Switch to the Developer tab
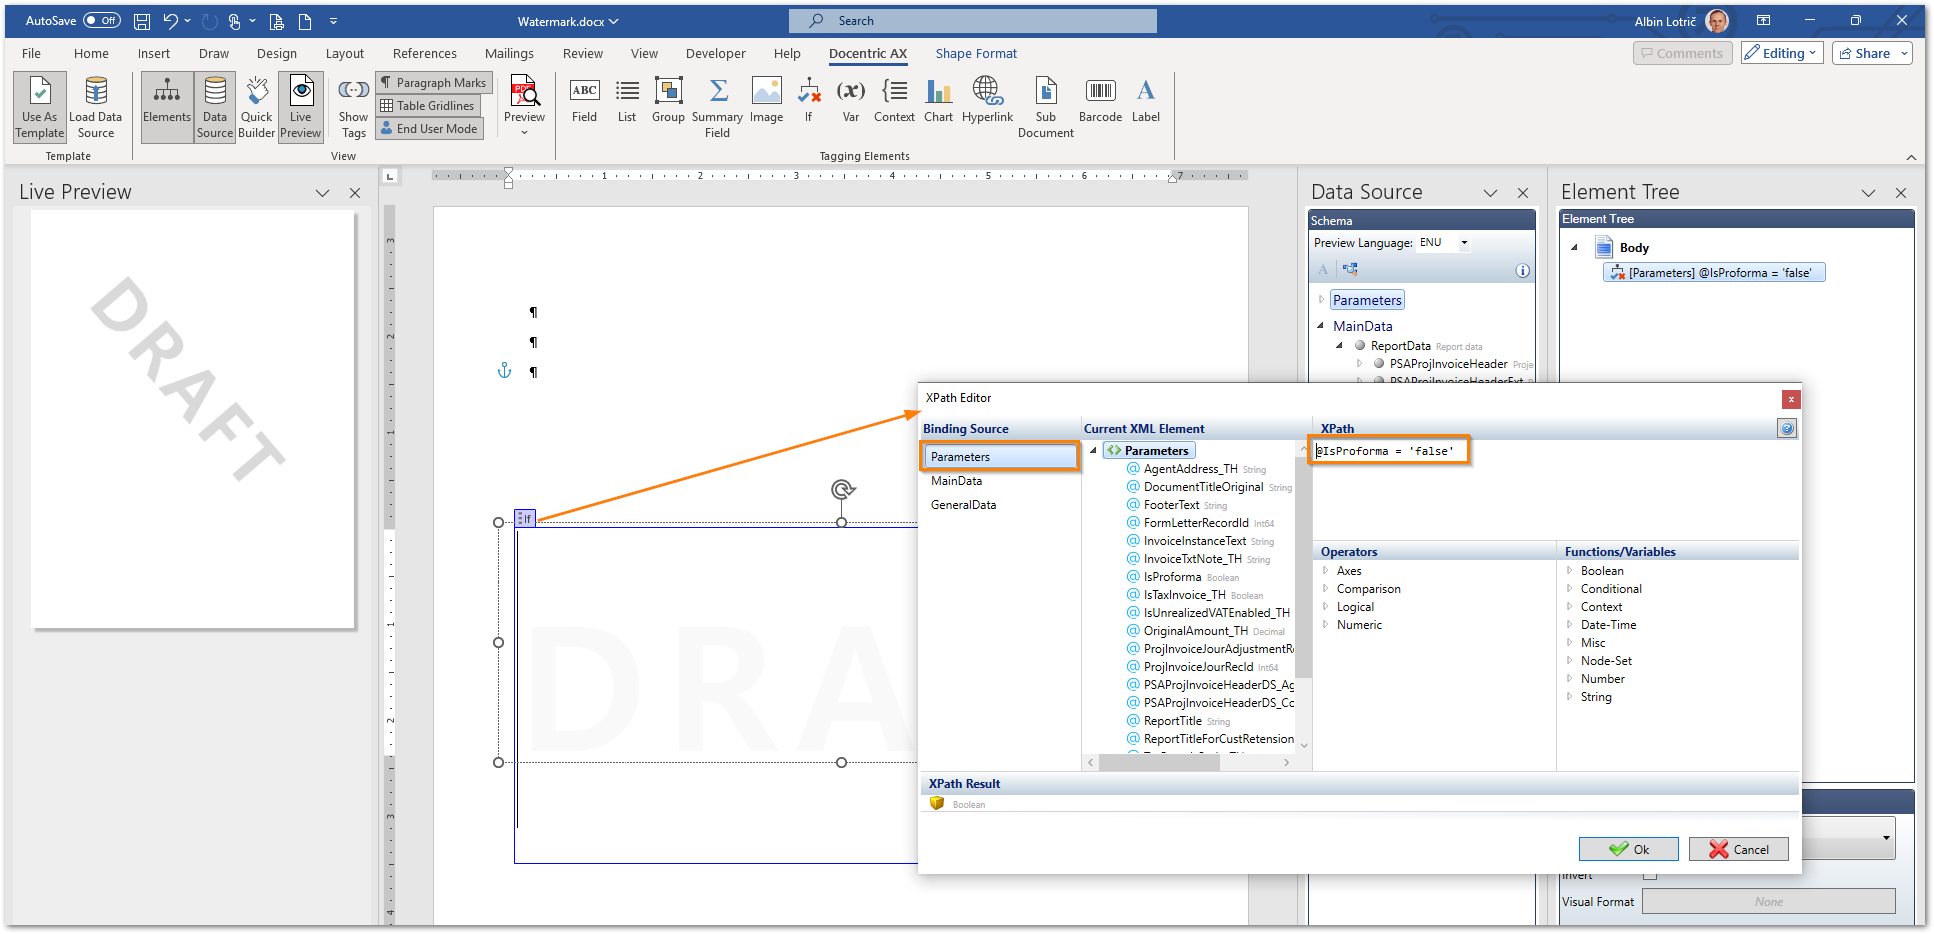Screen dimensions: 1934x934 click(715, 54)
